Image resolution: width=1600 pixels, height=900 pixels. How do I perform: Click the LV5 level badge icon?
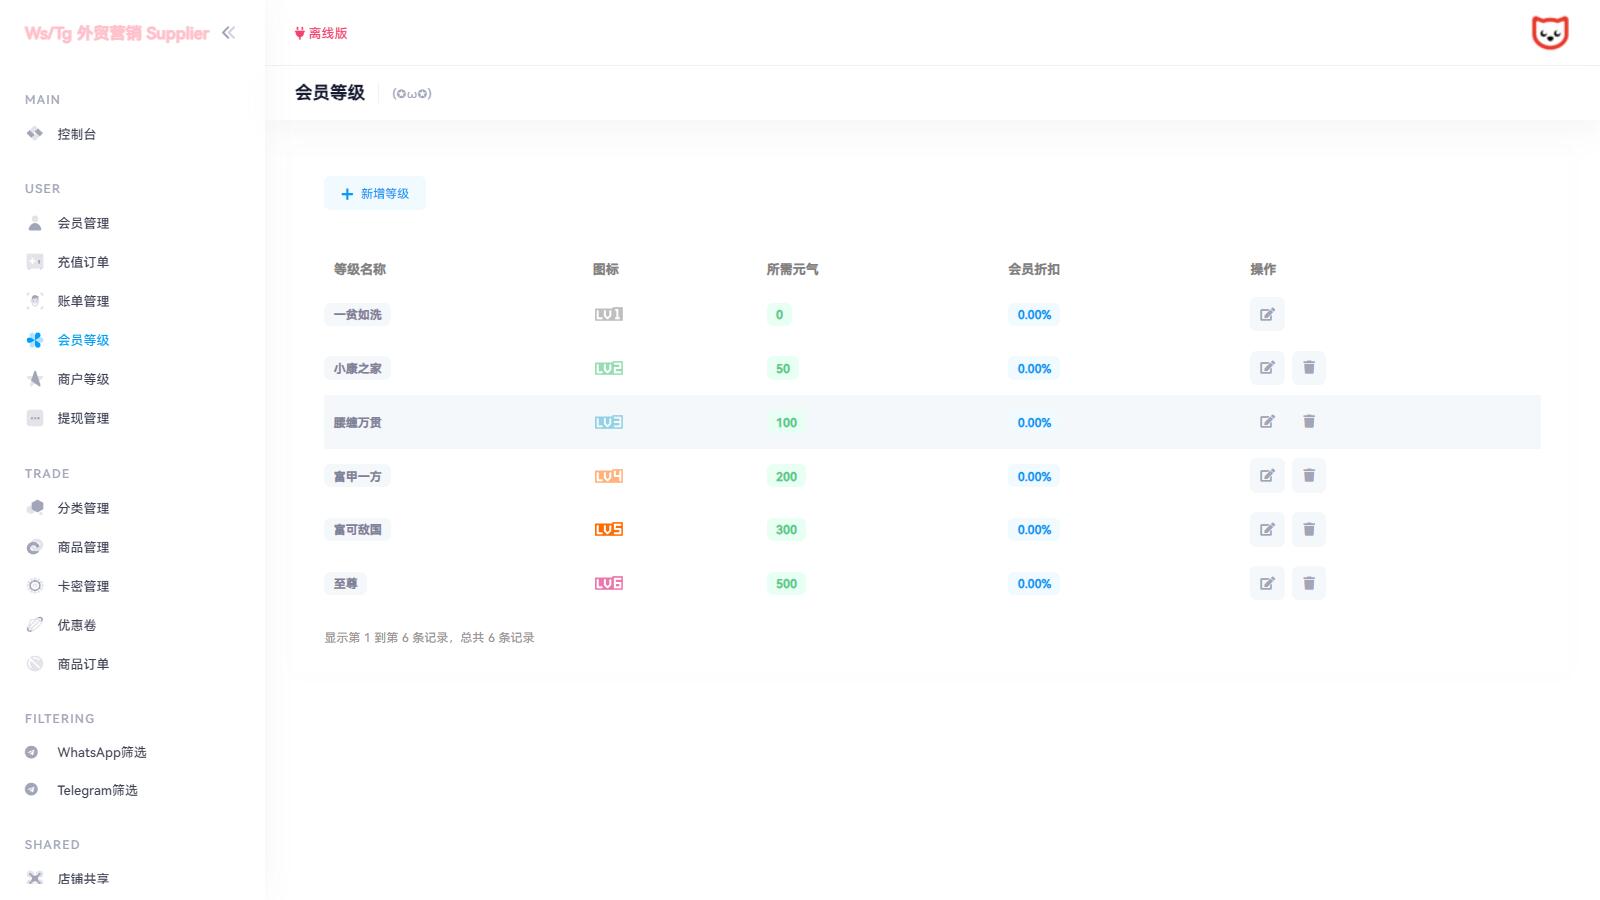click(608, 530)
